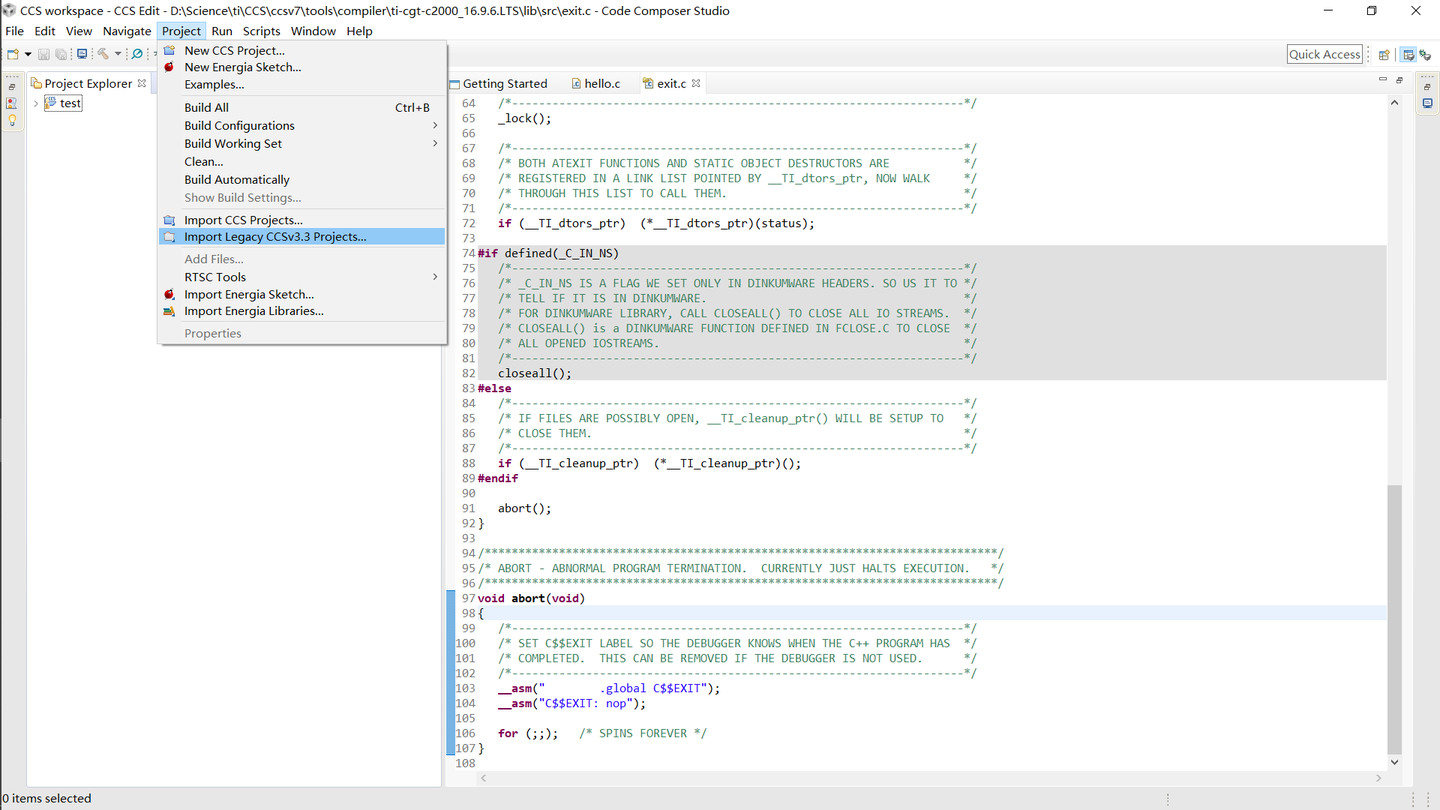
Task: Open the left sidebar person view icon
Action: (x=11, y=103)
